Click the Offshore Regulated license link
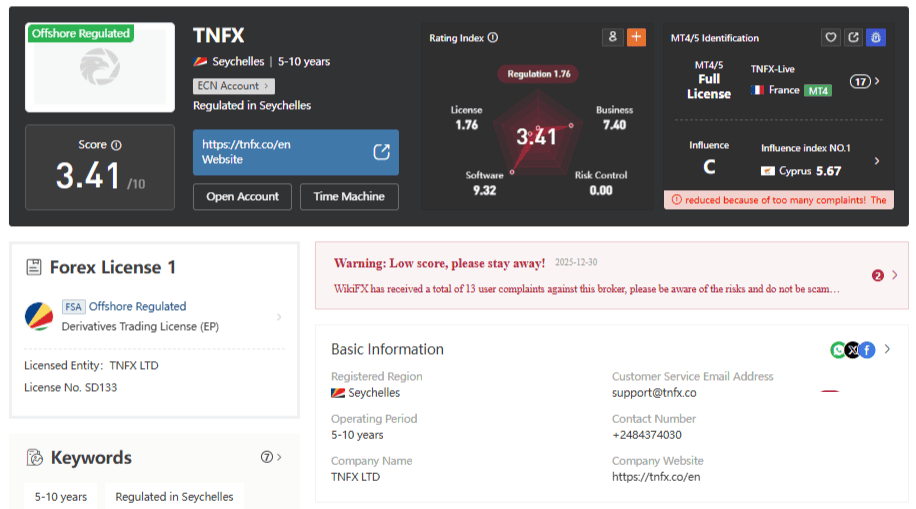The image size is (916, 509). (x=137, y=306)
